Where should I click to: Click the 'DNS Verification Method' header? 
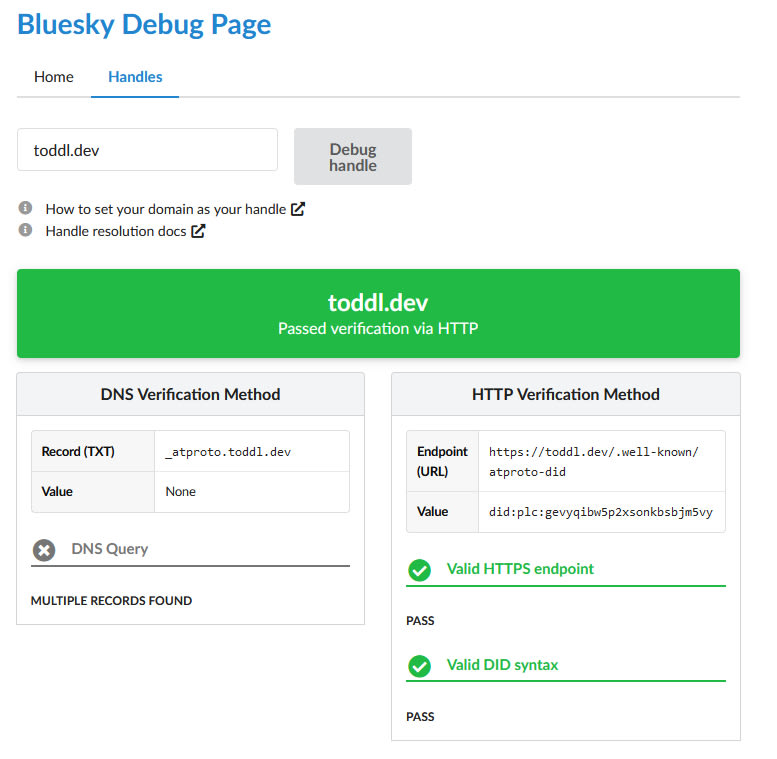[x=190, y=394]
